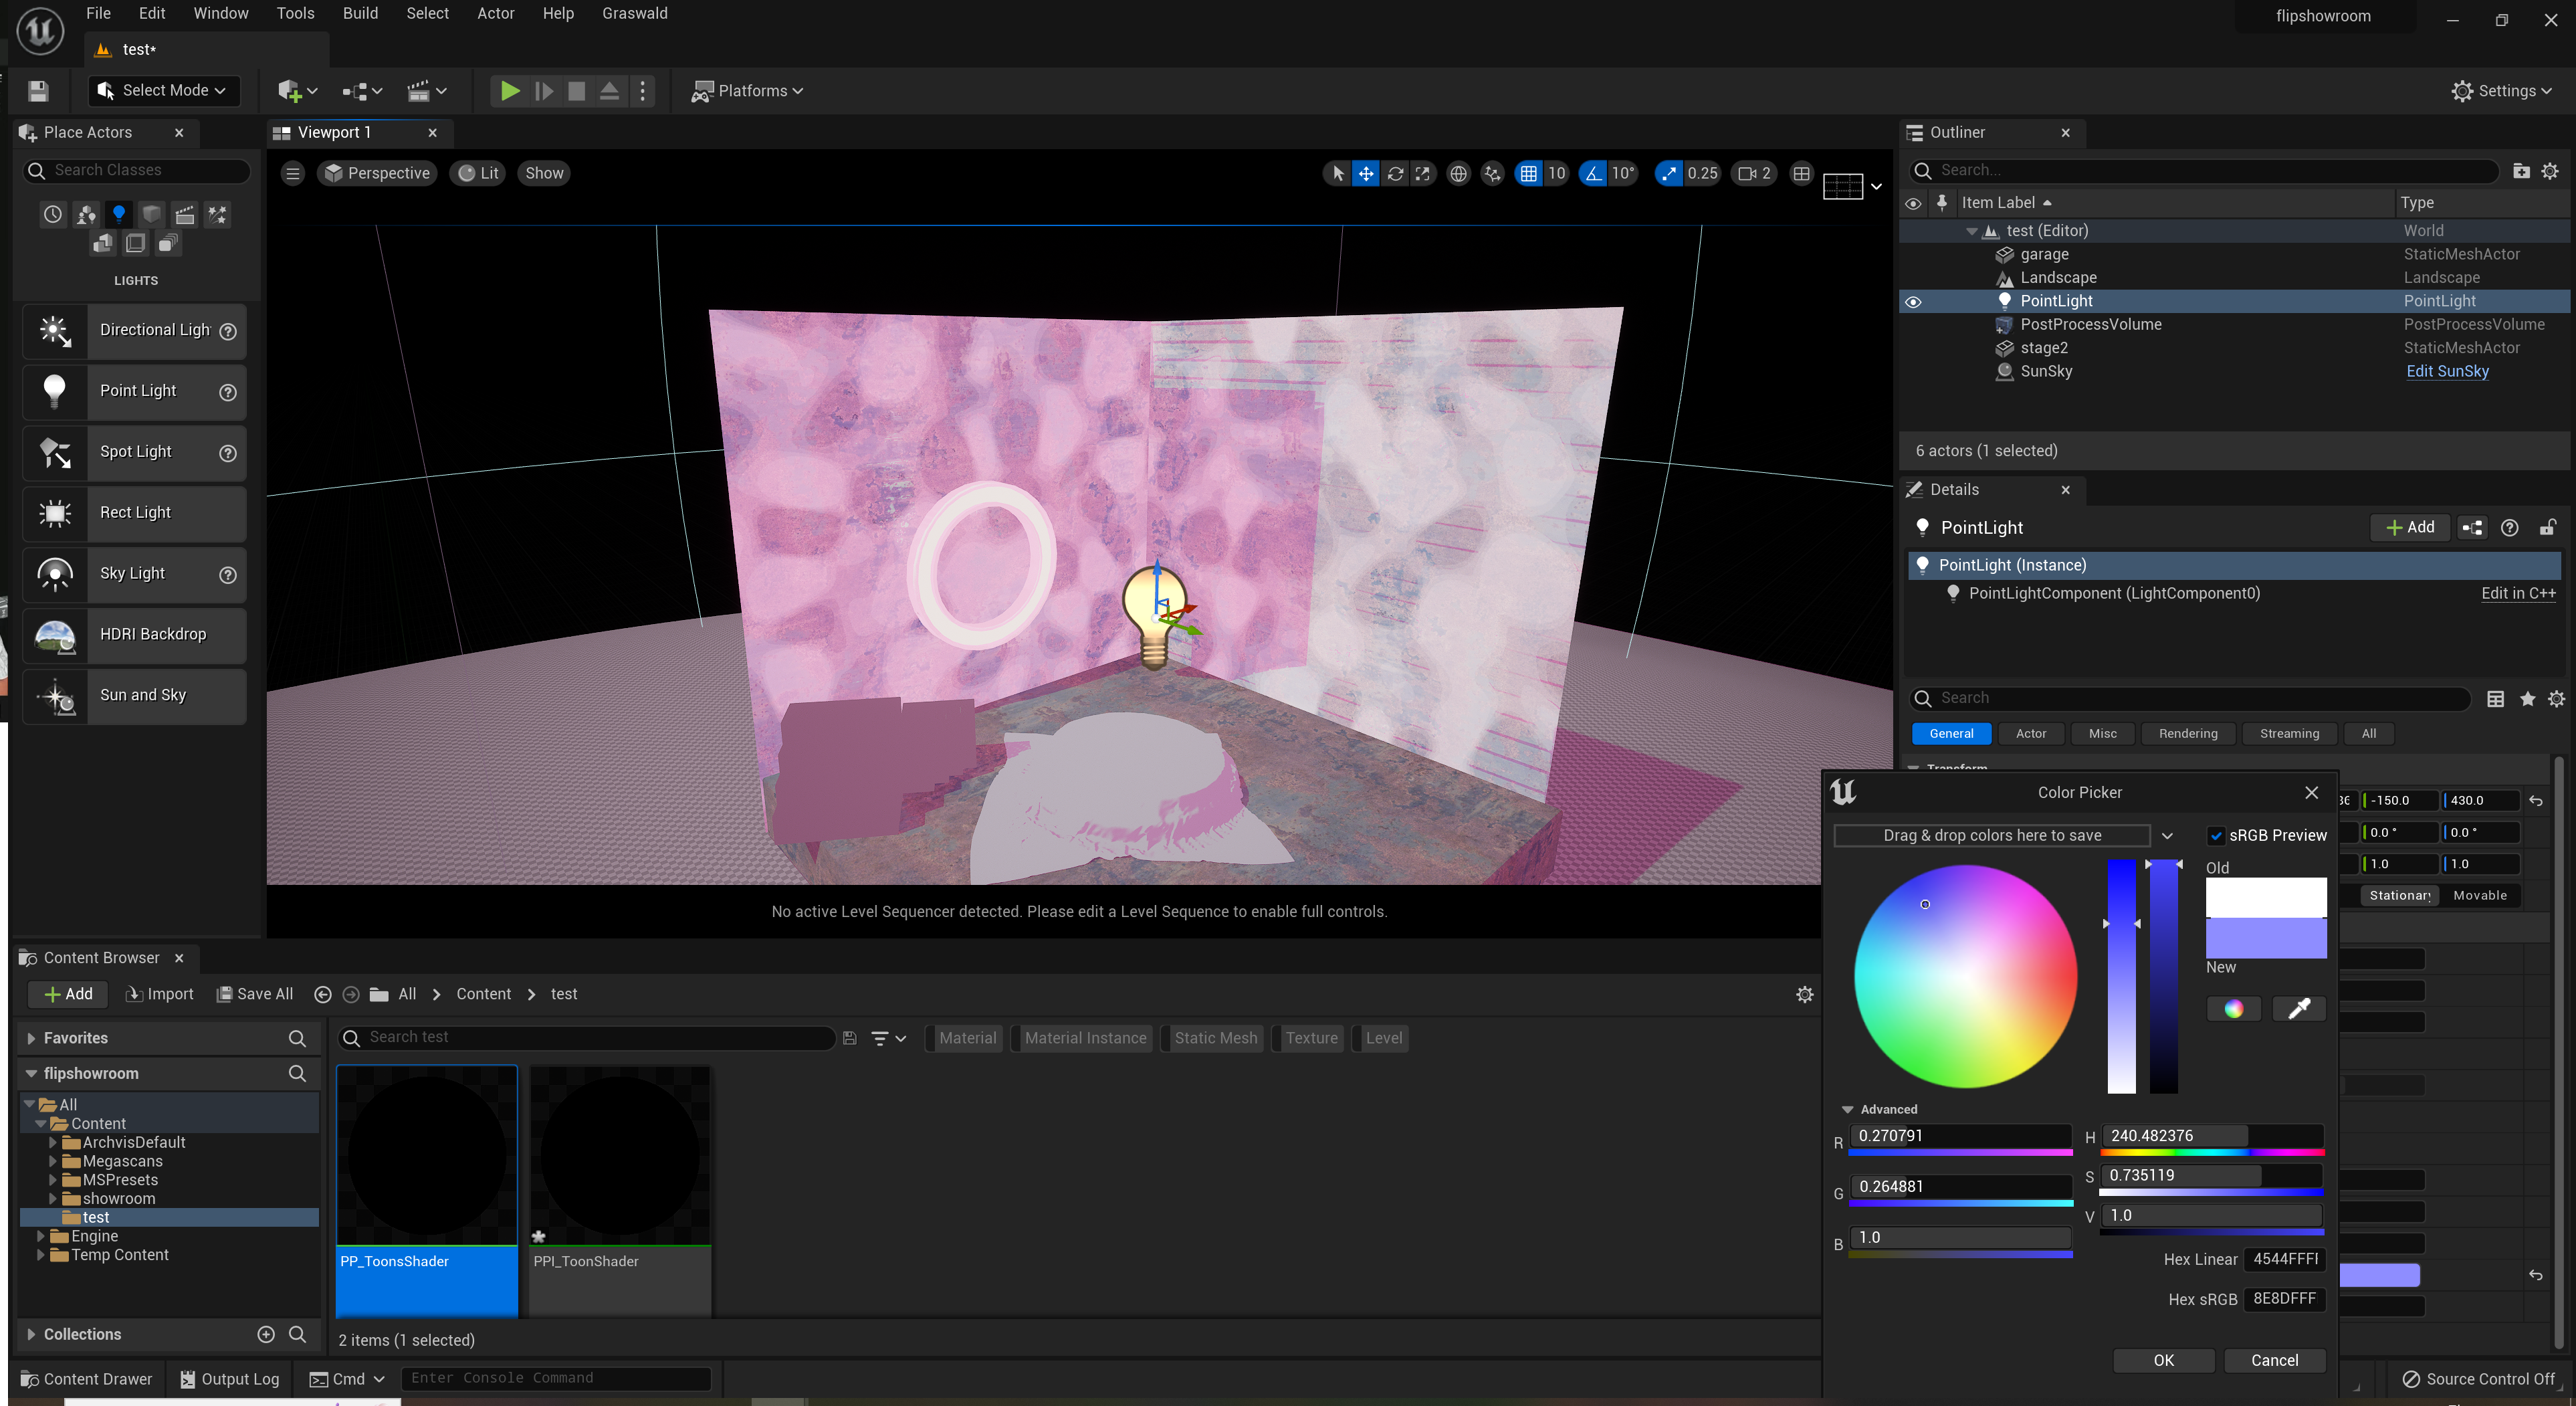Click the Edit SunSky link
2576x1406 pixels.
(x=2447, y=371)
